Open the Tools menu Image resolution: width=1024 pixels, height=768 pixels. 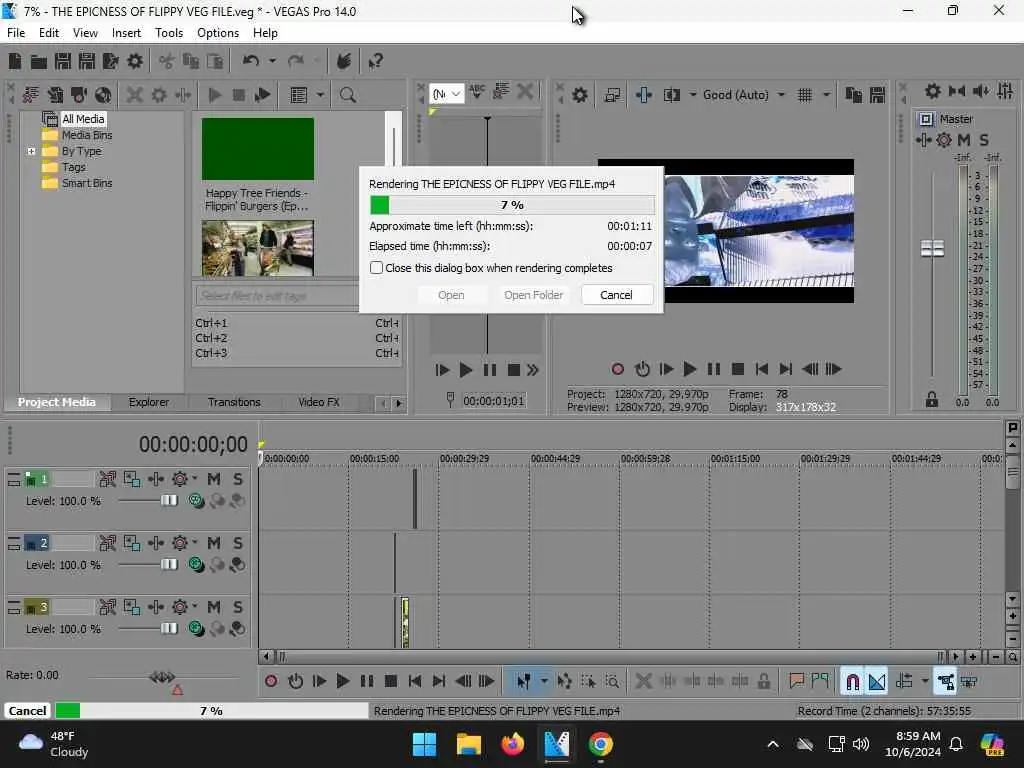[168, 33]
